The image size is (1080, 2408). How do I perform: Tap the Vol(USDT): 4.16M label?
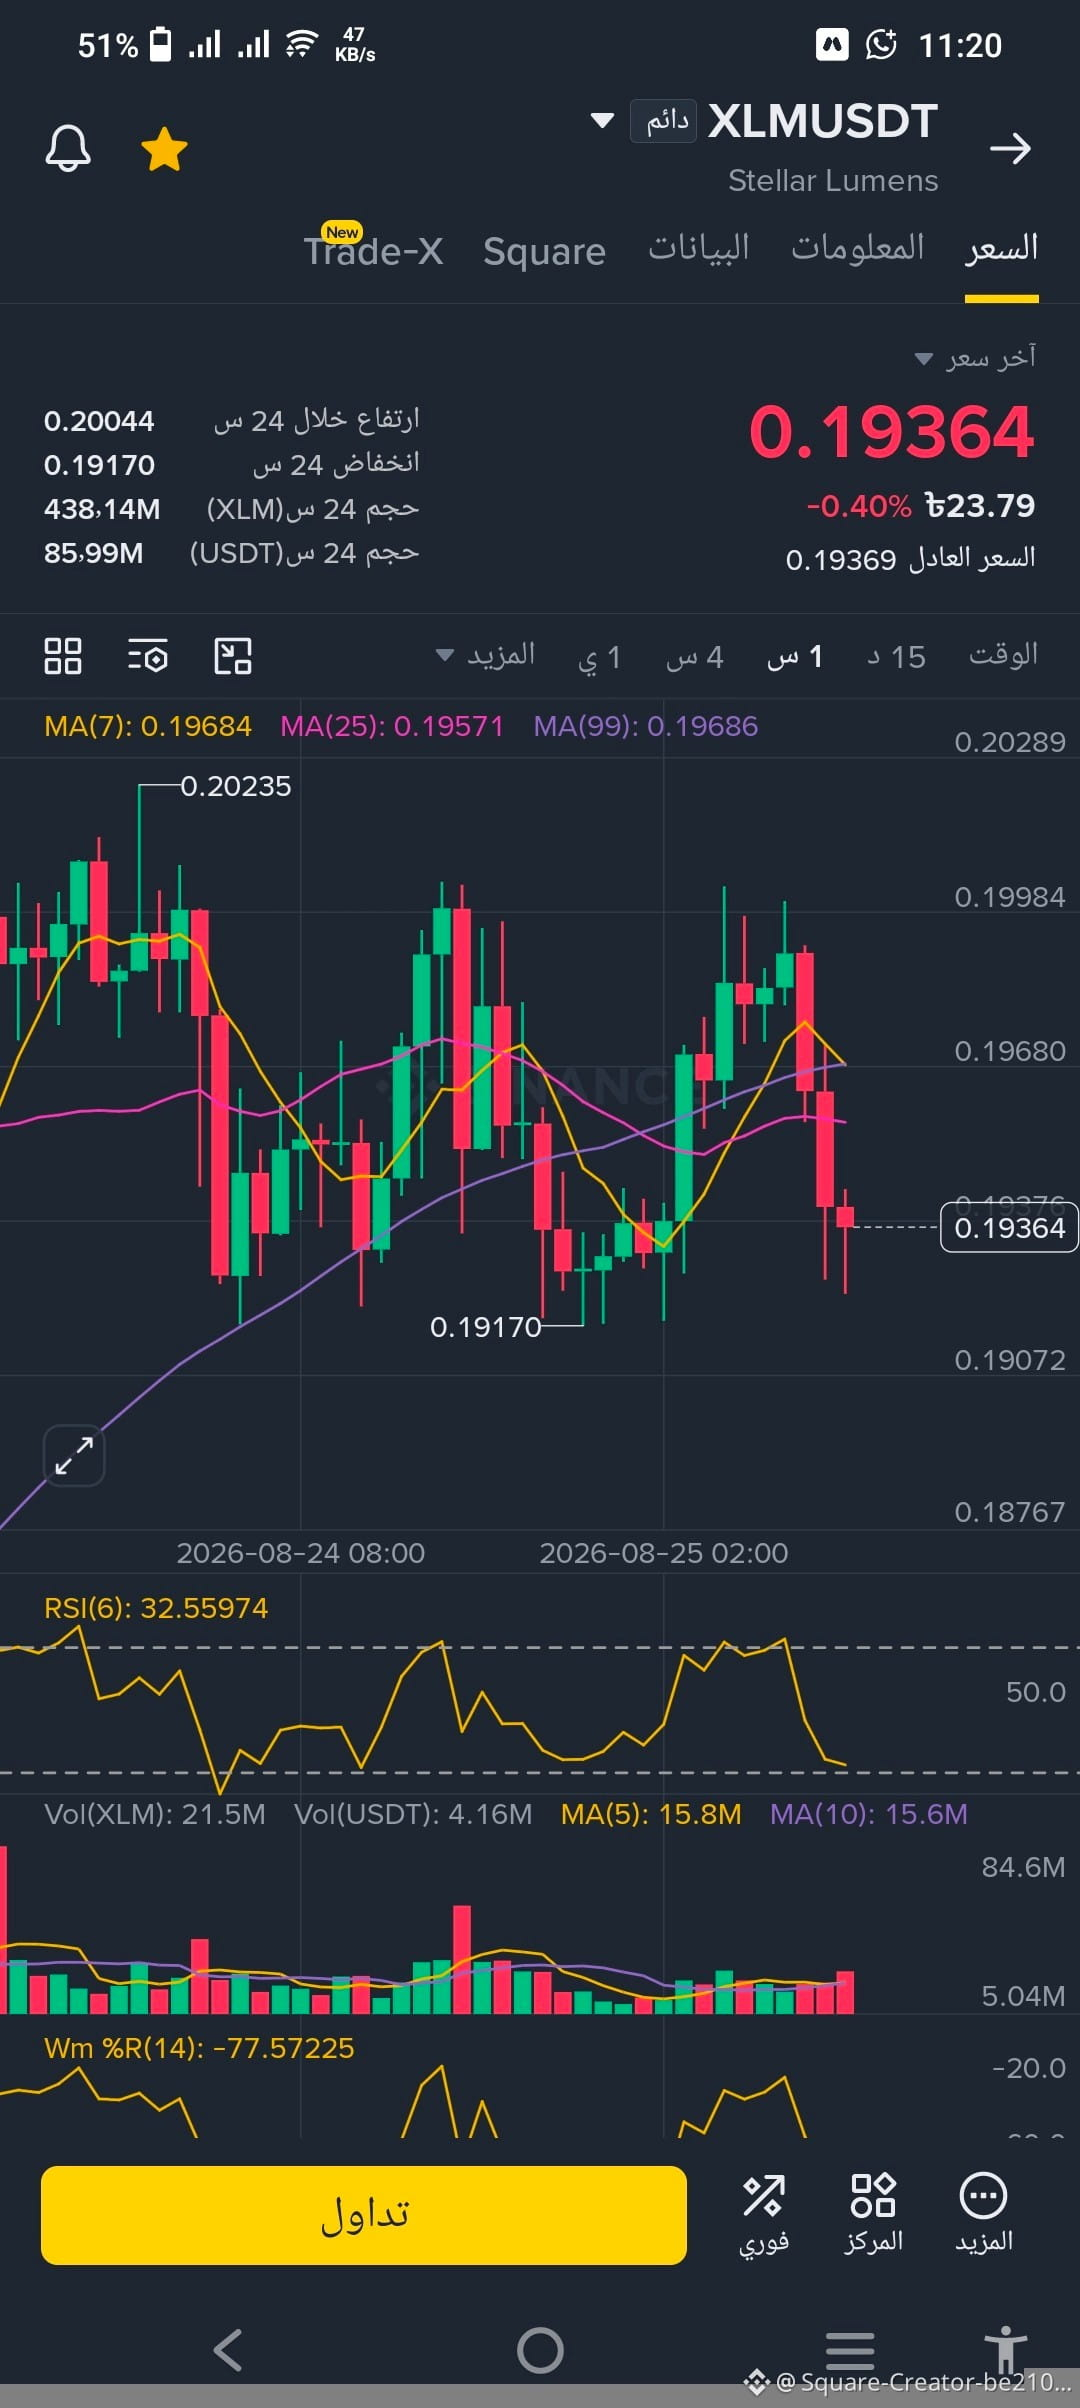click(x=413, y=1814)
